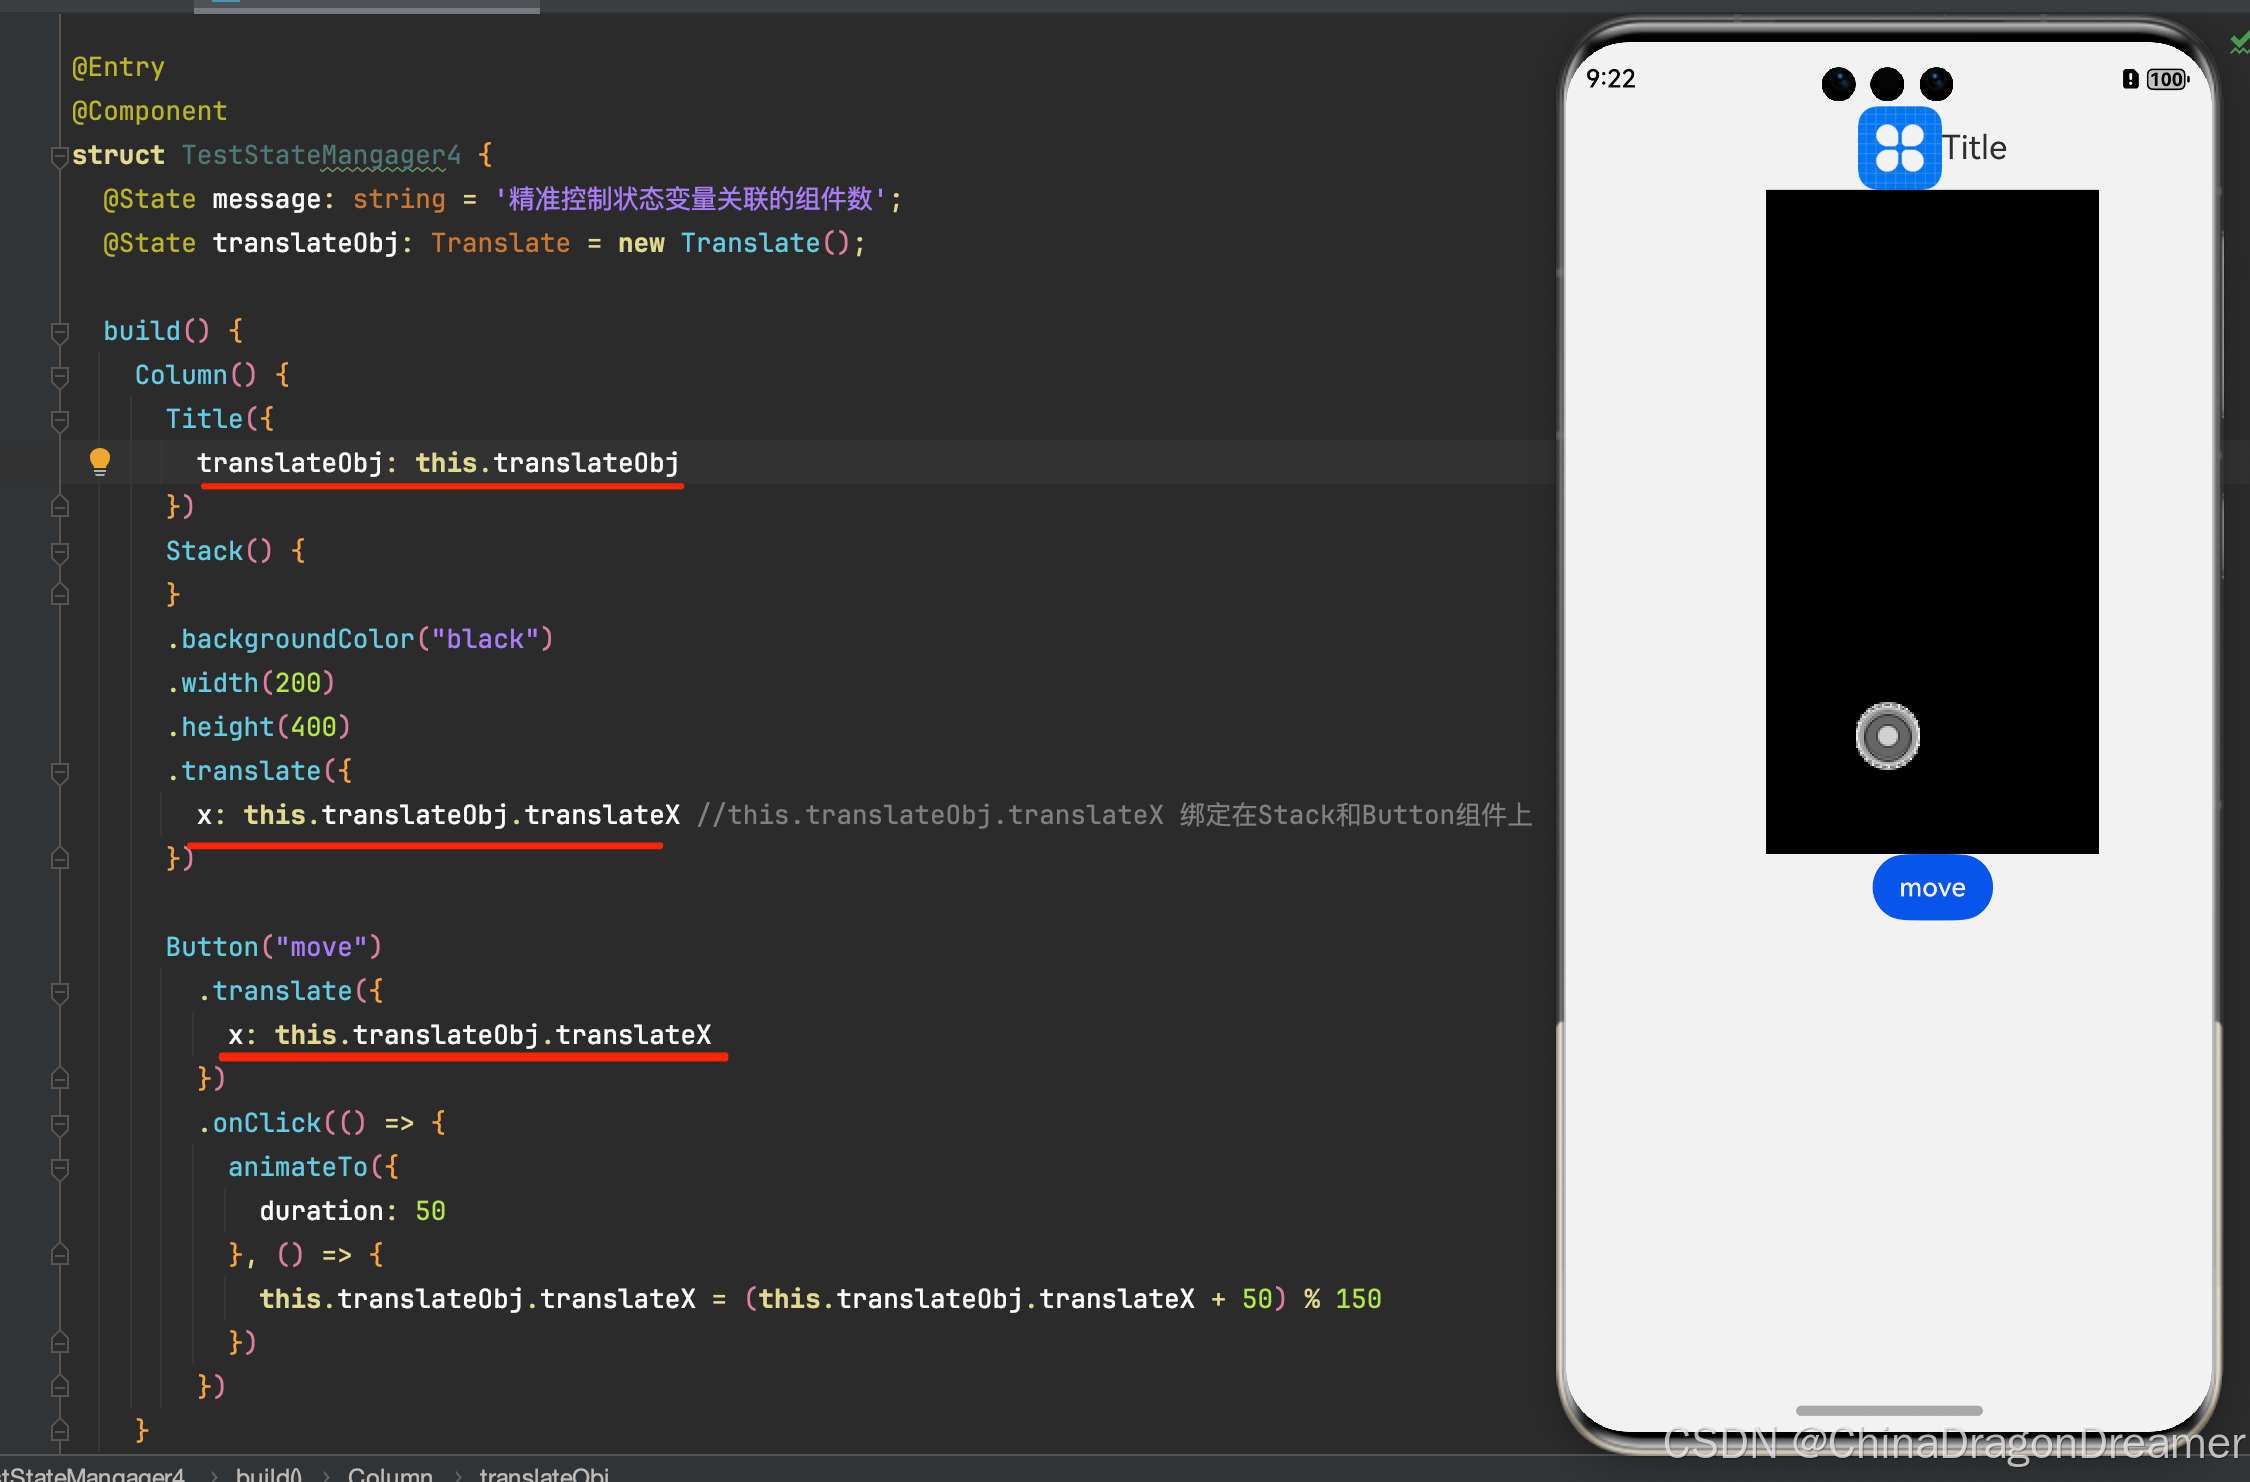The width and height of the screenshot is (2250, 1482).
Task: Place the cursor on duration value 50
Action: pos(430,1211)
